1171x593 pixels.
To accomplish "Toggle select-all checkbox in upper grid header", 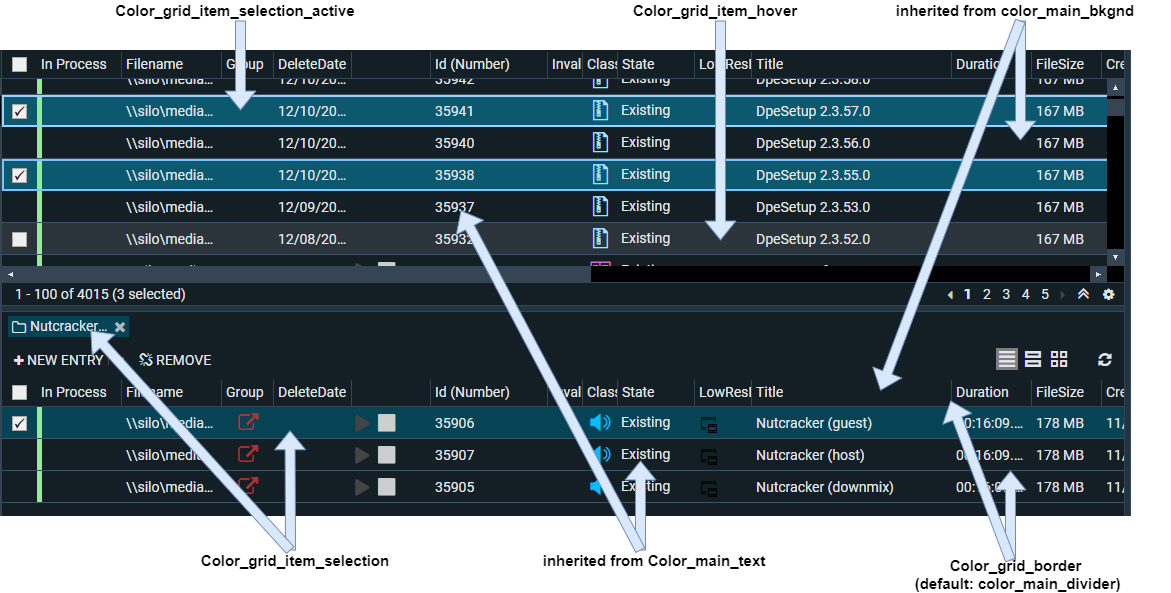I will click(19, 65).
